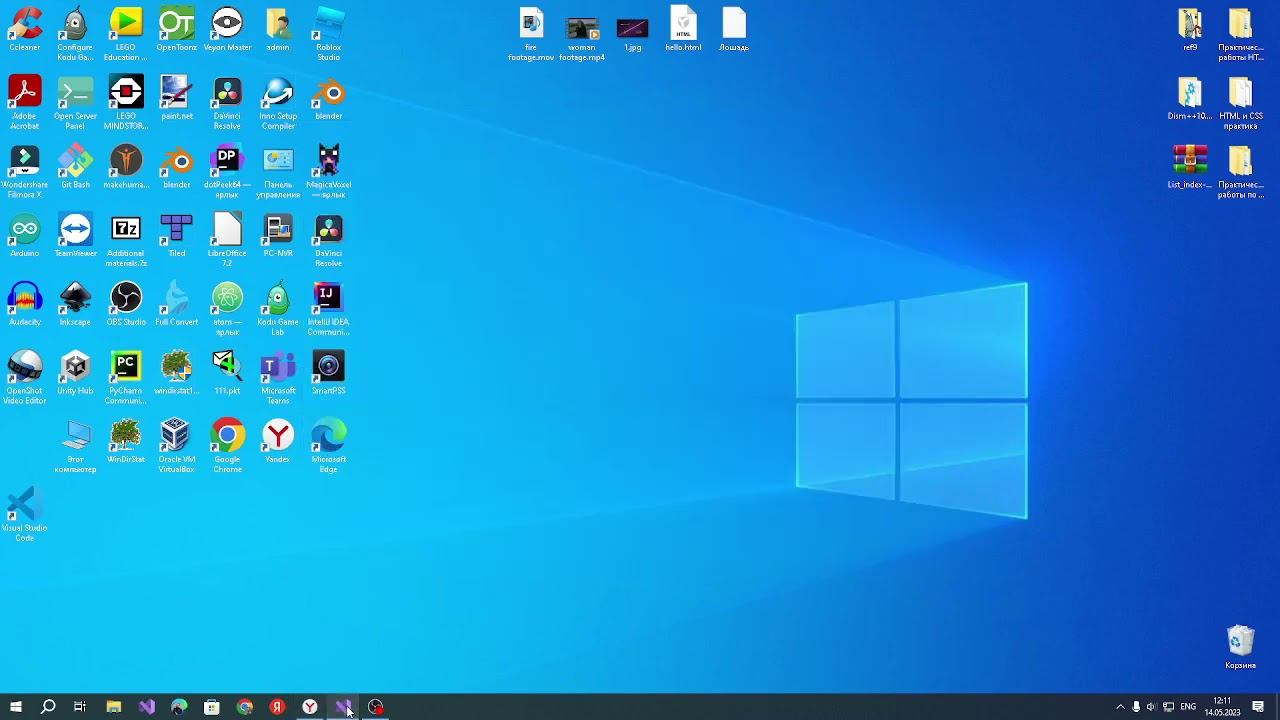Click the fire footage.mov file
The height and width of the screenshot is (720, 1280).
click(531, 35)
